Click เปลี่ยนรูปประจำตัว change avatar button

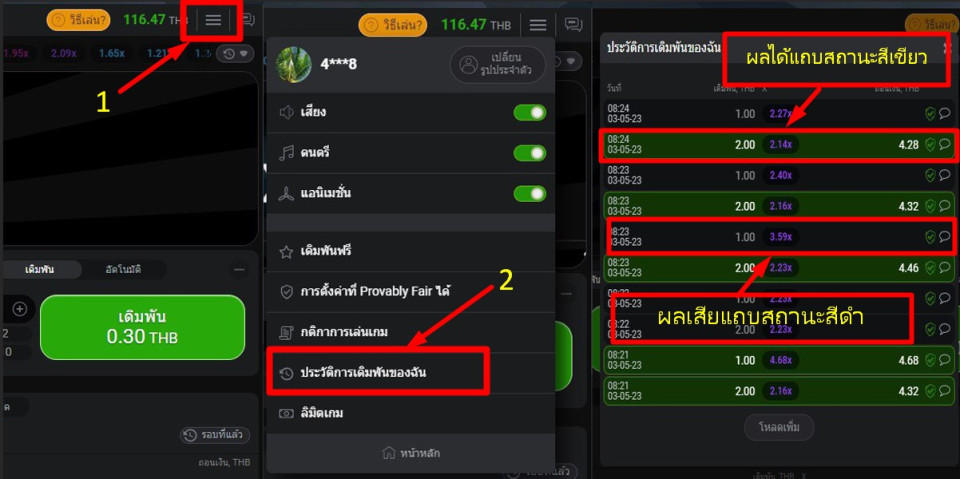click(x=497, y=64)
